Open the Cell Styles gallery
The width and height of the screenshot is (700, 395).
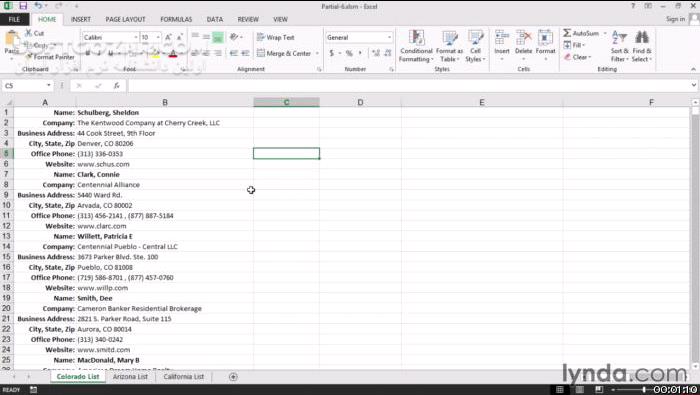(475, 46)
